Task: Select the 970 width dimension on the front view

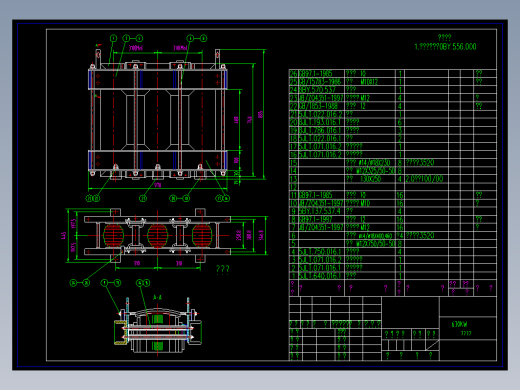Action: [x=158, y=184]
